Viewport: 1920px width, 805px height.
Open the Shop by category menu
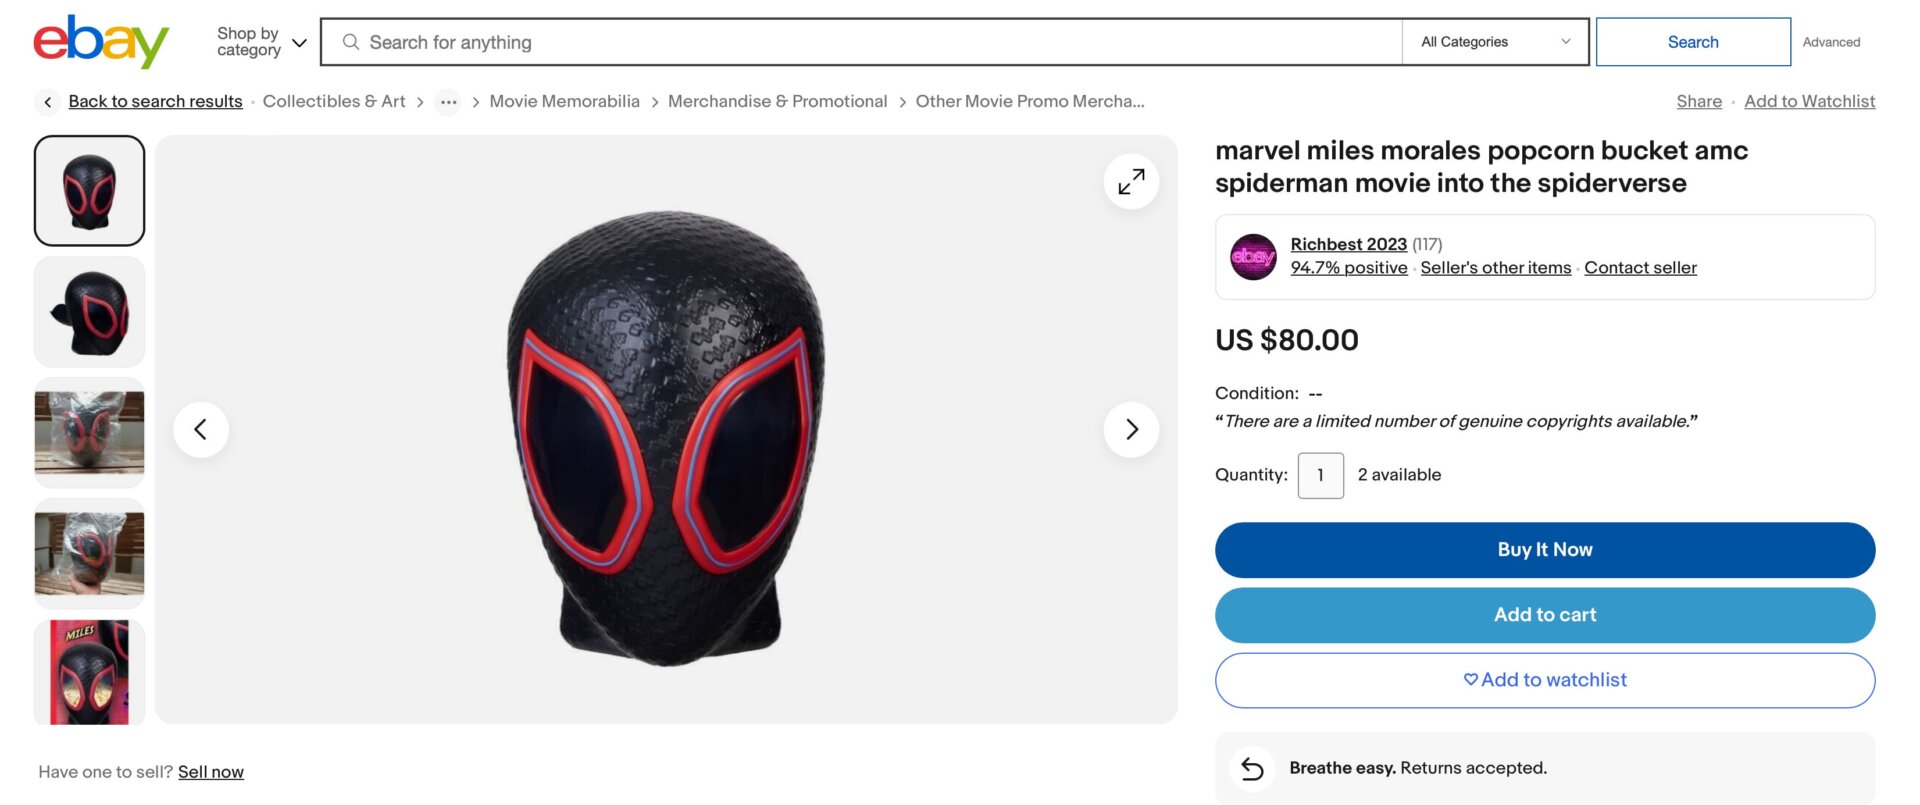pyautogui.click(x=258, y=41)
